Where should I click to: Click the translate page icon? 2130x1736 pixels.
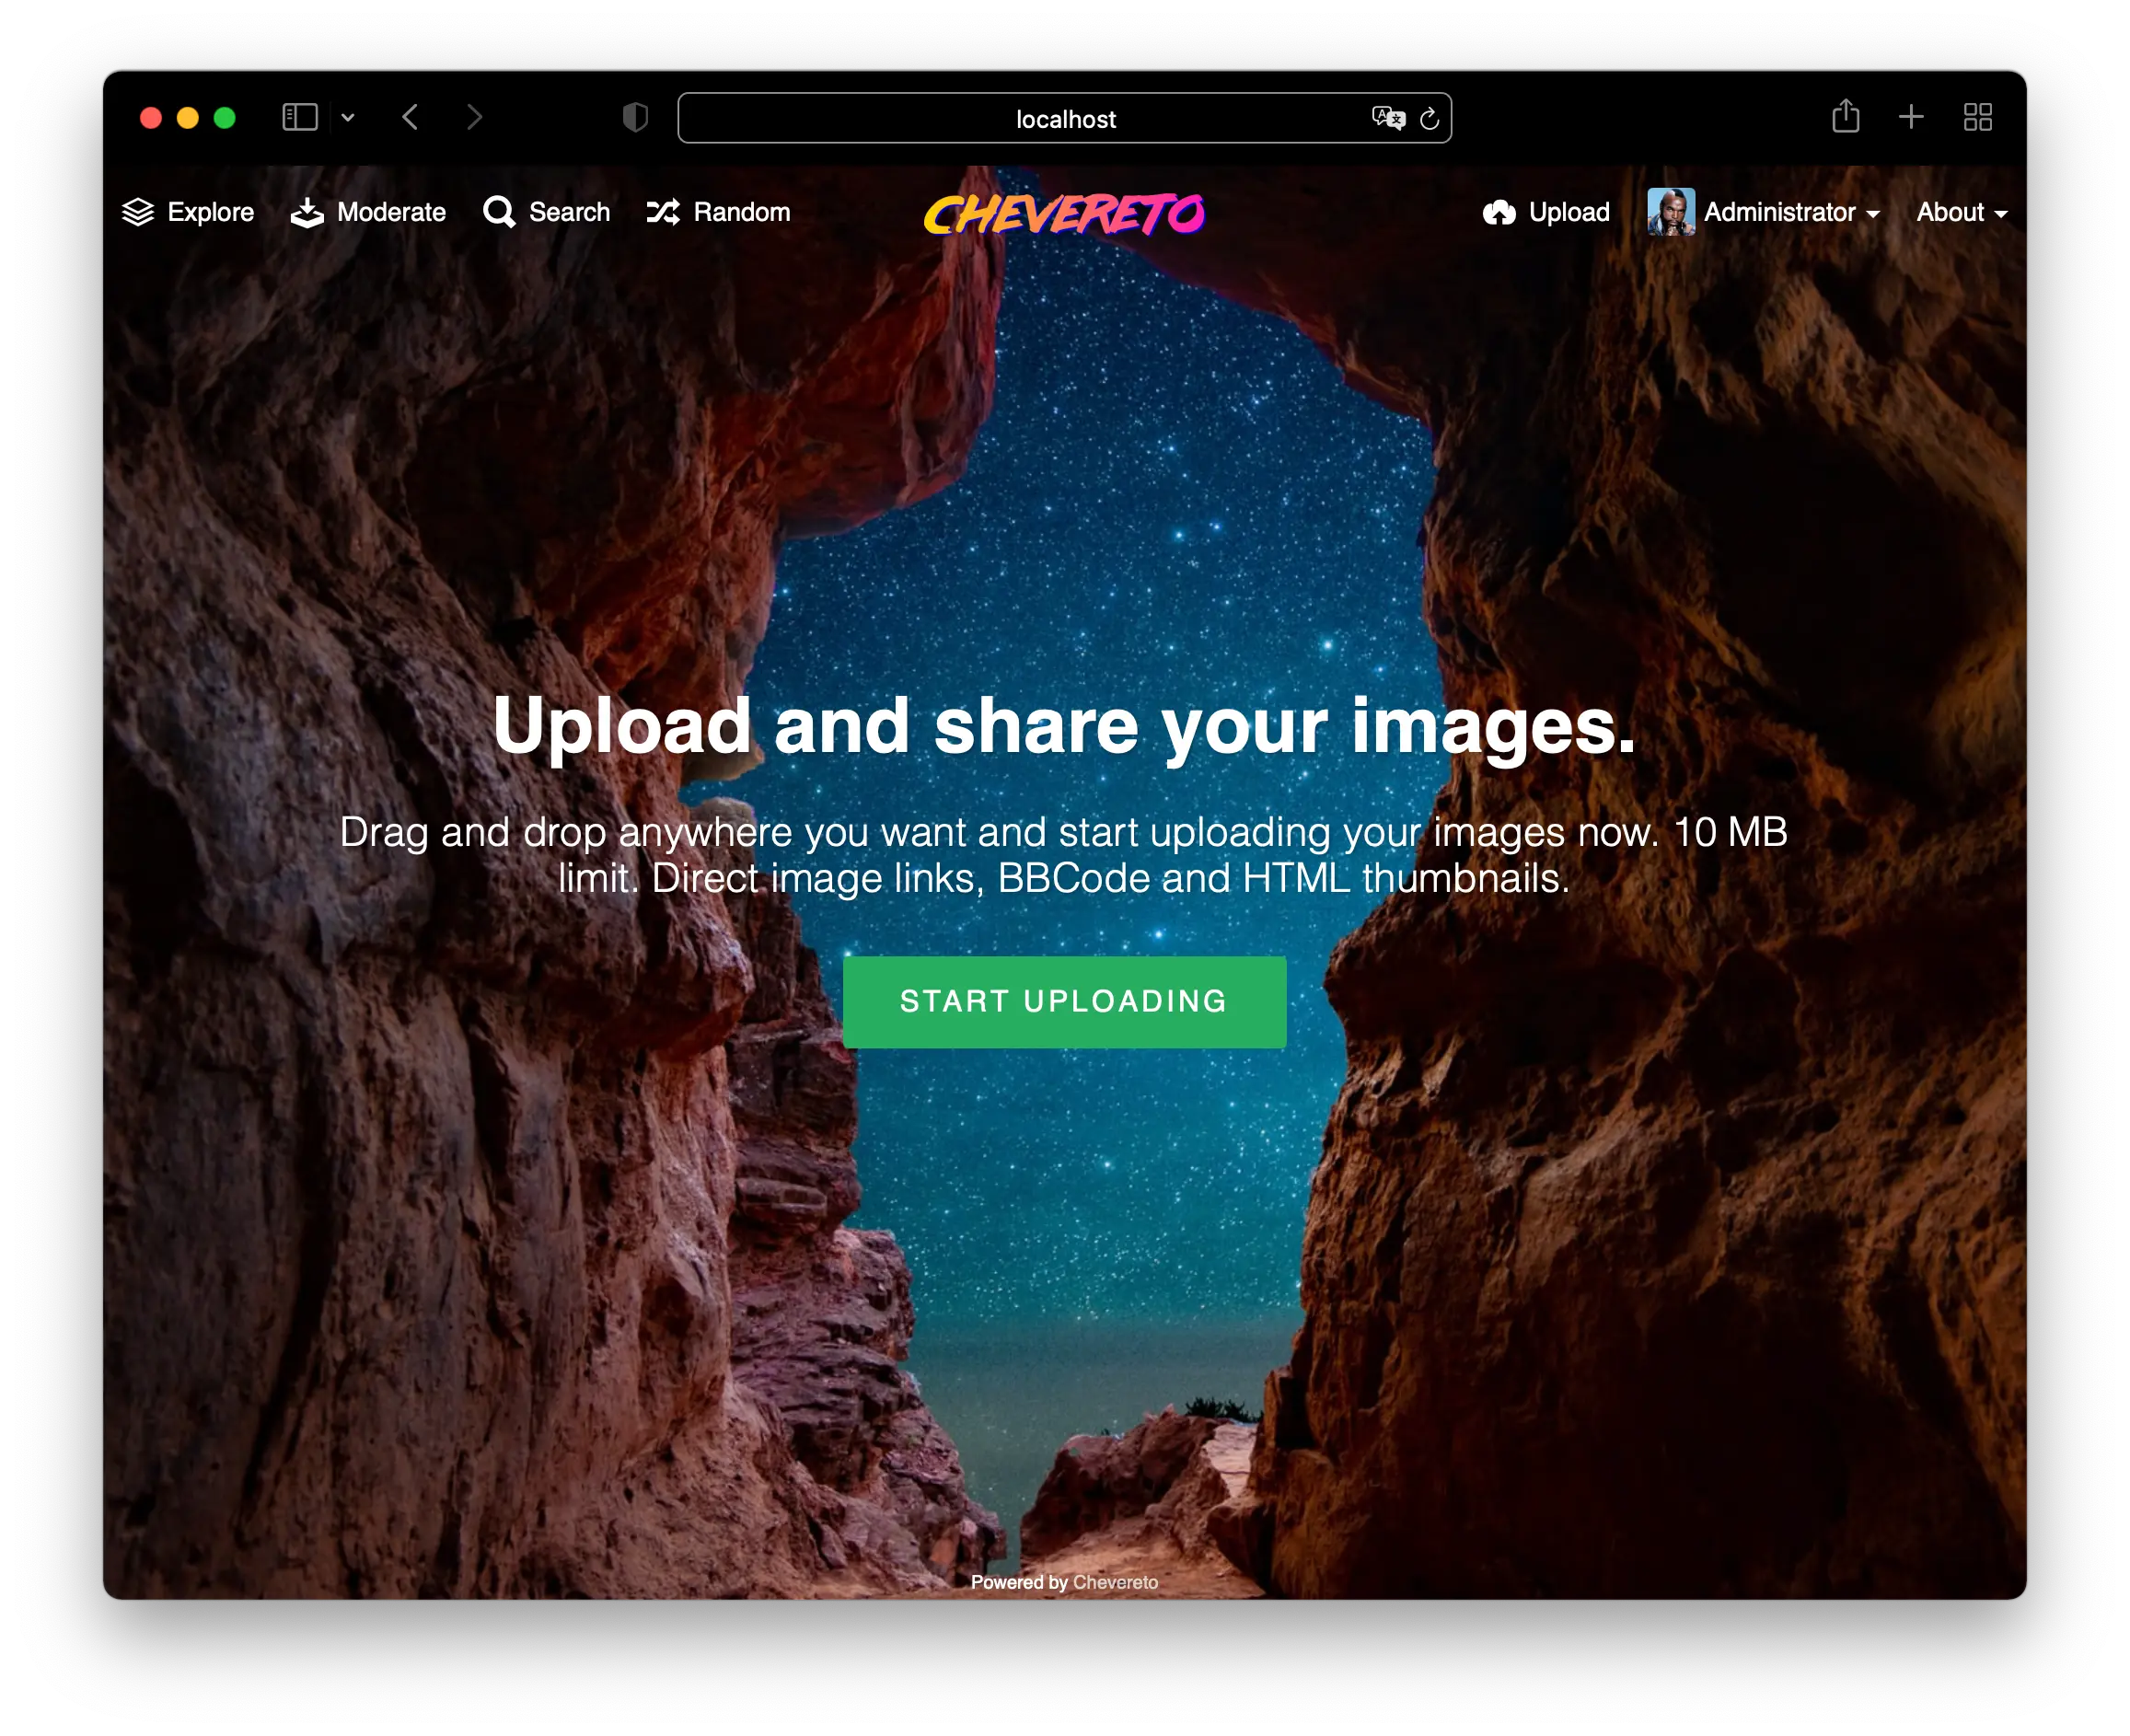coord(1387,118)
